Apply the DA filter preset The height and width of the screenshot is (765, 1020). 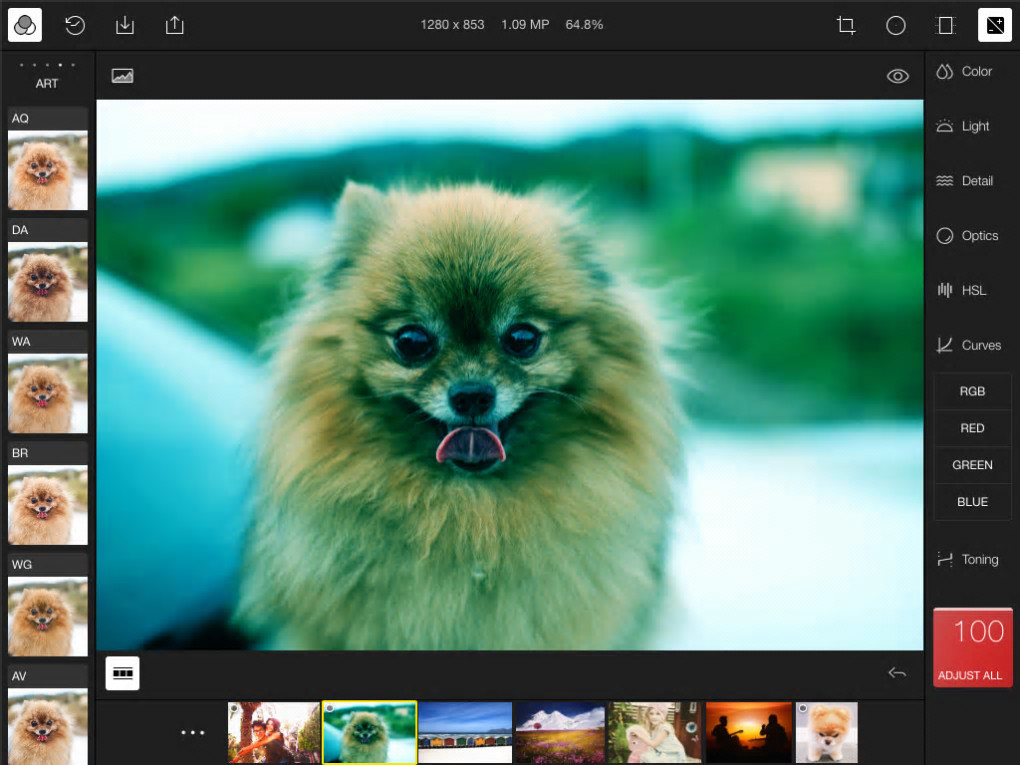tap(47, 271)
